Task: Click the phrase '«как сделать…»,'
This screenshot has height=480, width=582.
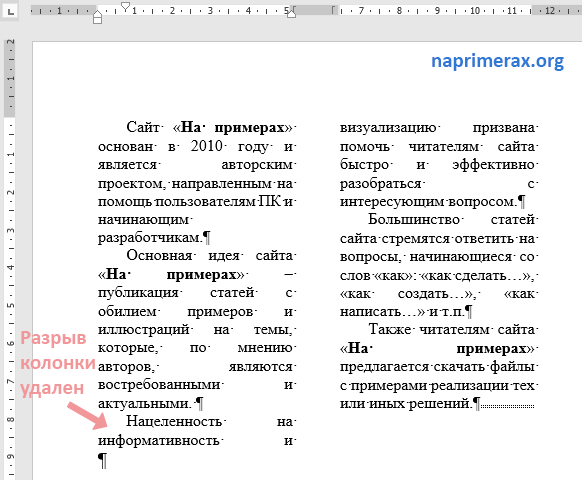Action: pyautogui.click(x=478, y=276)
